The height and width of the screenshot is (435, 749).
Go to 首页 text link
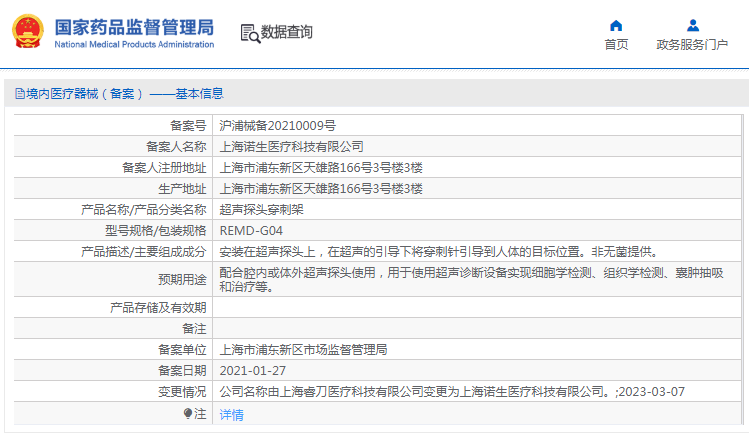tap(616, 44)
